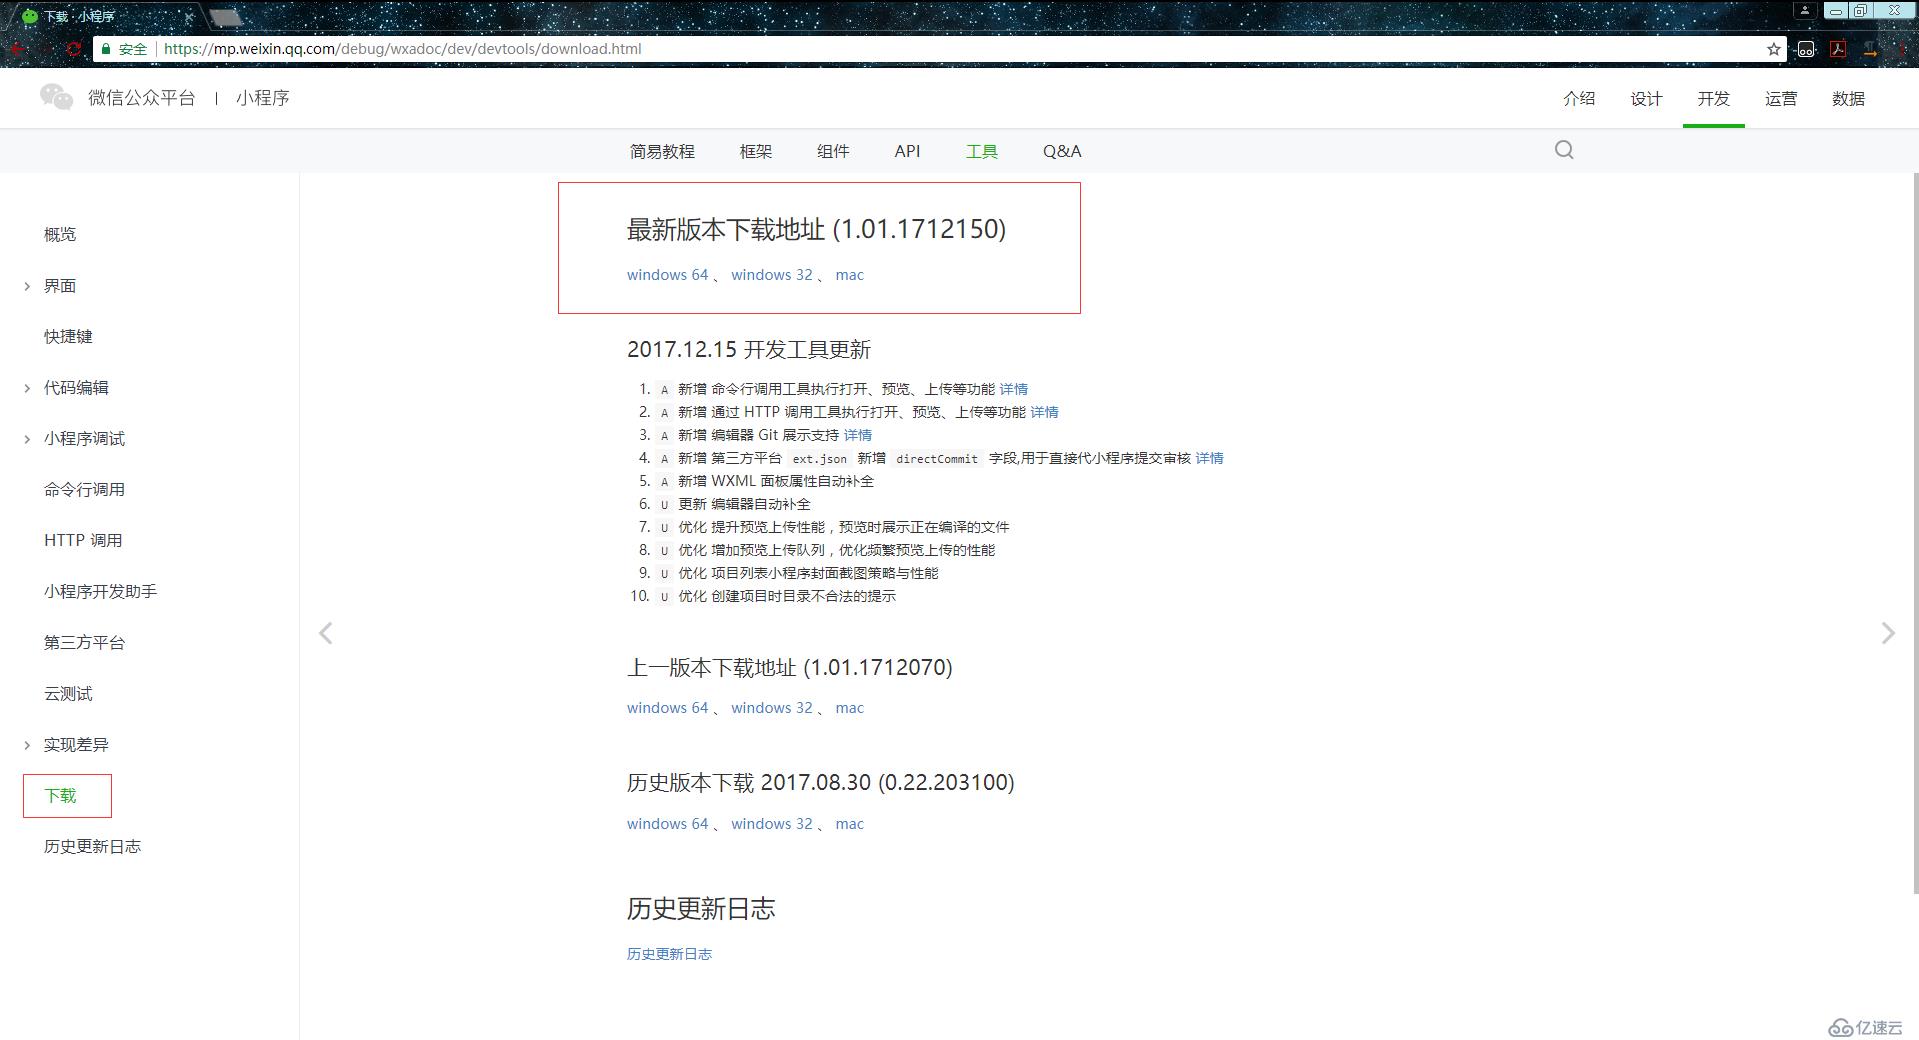The width and height of the screenshot is (1919, 1040).
Task: Open the search magnifier icon
Action: coord(1564,150)
